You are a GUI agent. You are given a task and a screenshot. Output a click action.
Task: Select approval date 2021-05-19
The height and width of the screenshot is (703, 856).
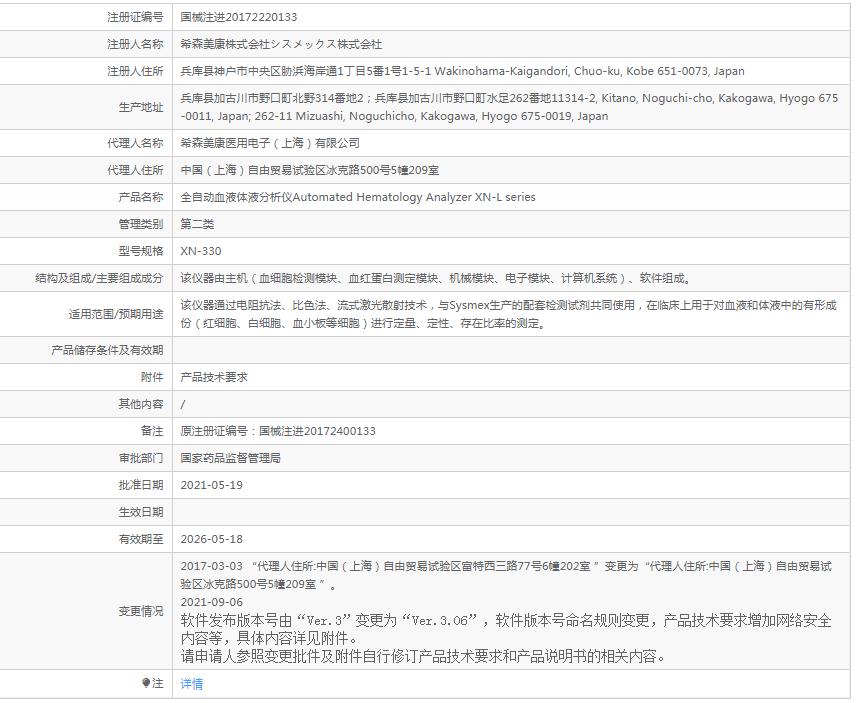[211, 485]
